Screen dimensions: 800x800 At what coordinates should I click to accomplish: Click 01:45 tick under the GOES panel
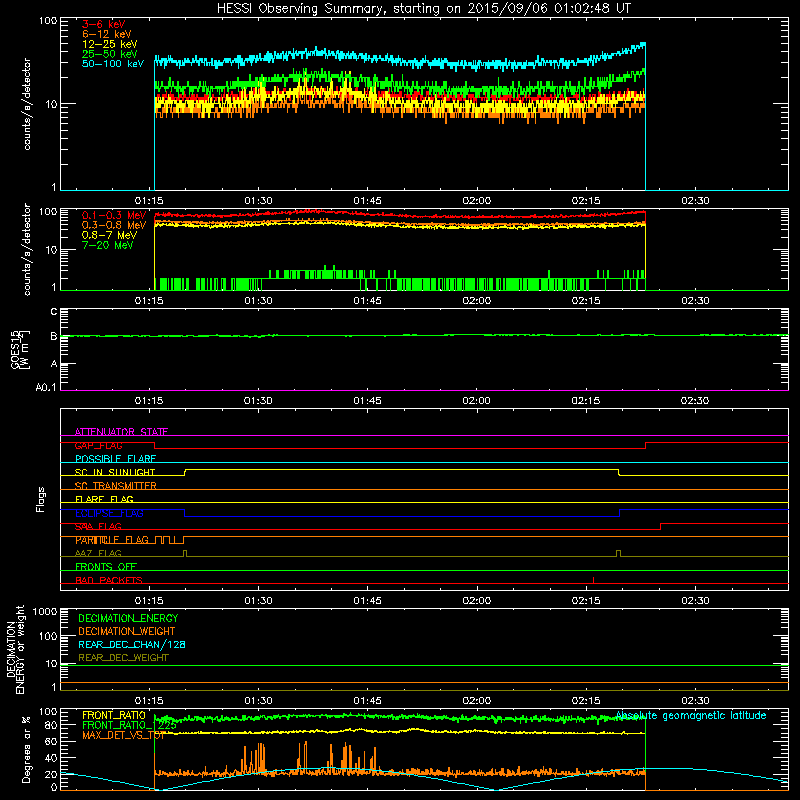pyautogui.click(x=367, y=401)
